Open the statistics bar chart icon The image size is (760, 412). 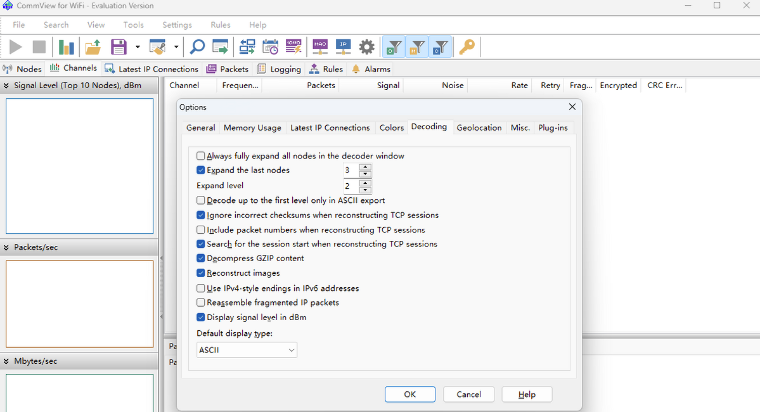[x=66, y=47]
